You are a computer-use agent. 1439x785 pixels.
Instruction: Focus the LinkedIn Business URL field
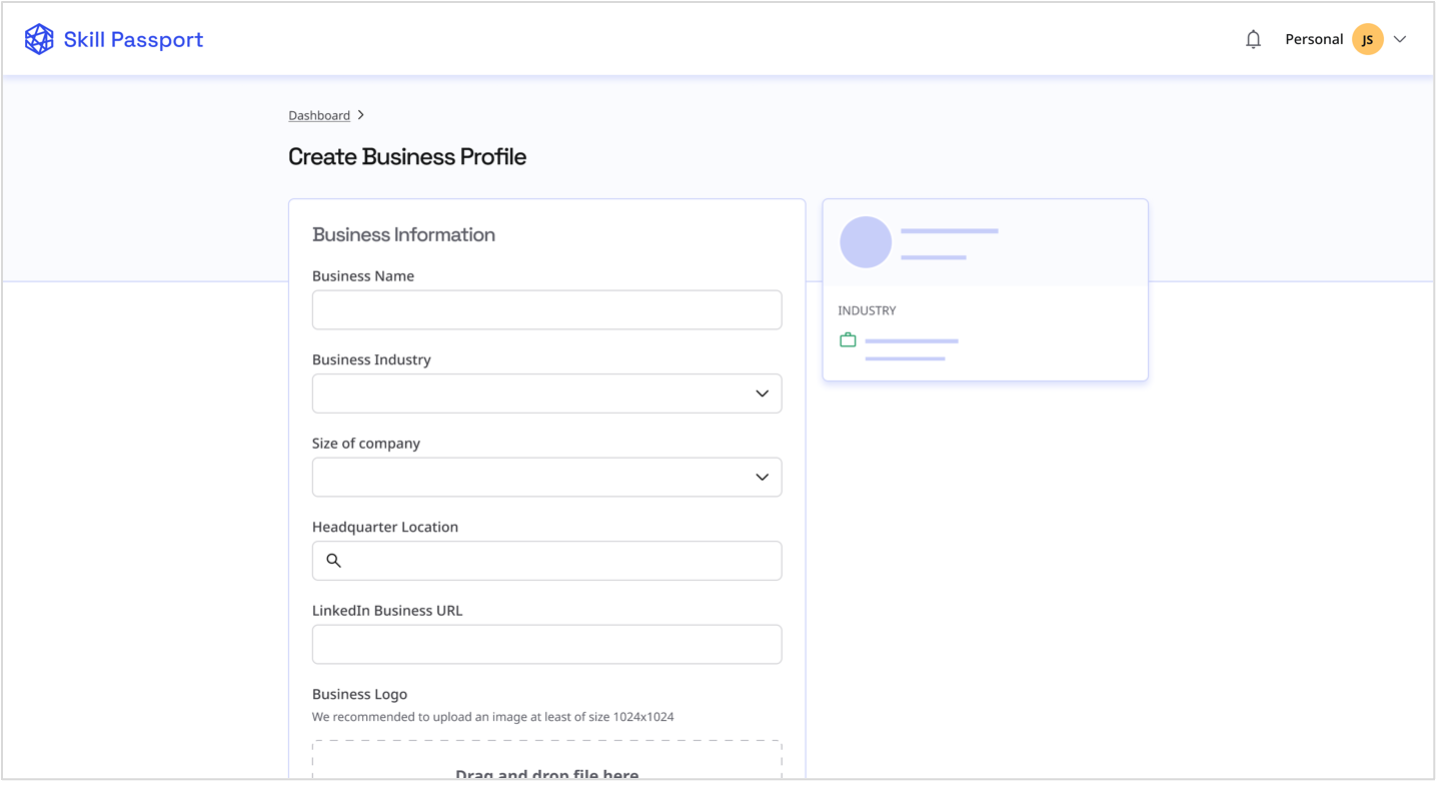click(x=546, y=645)
